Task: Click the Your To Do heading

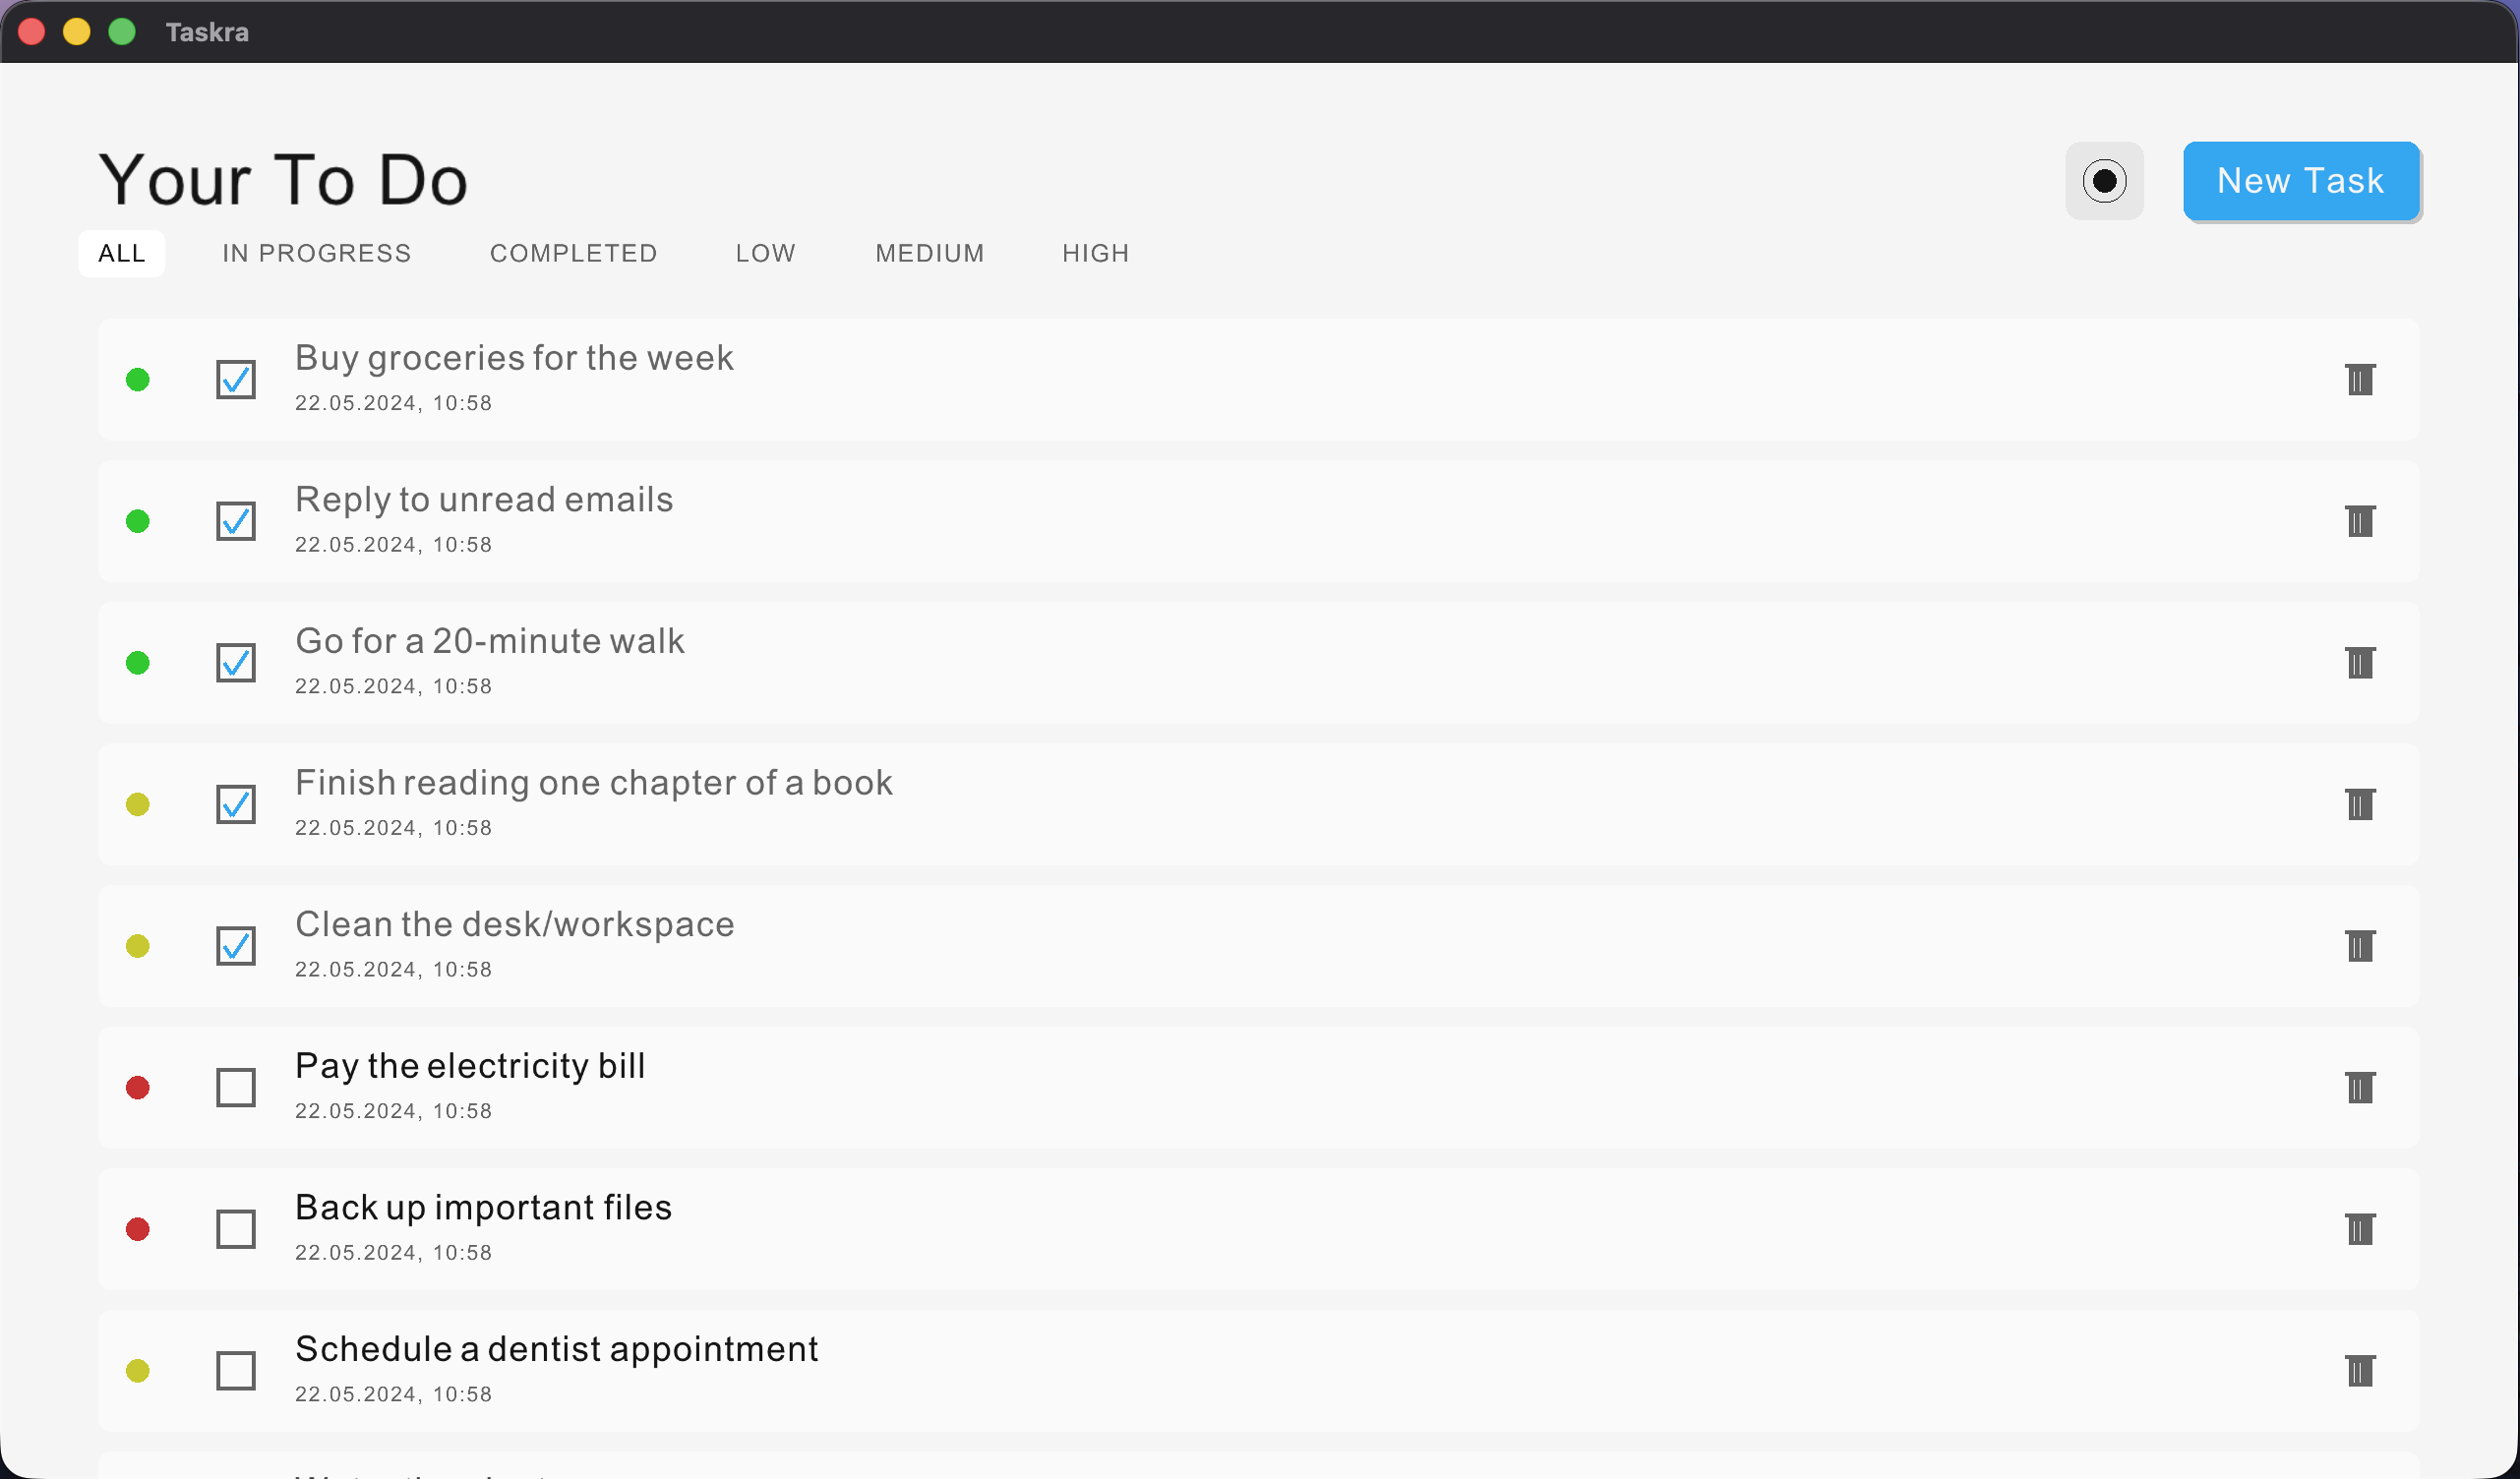Action: point(283,181)
